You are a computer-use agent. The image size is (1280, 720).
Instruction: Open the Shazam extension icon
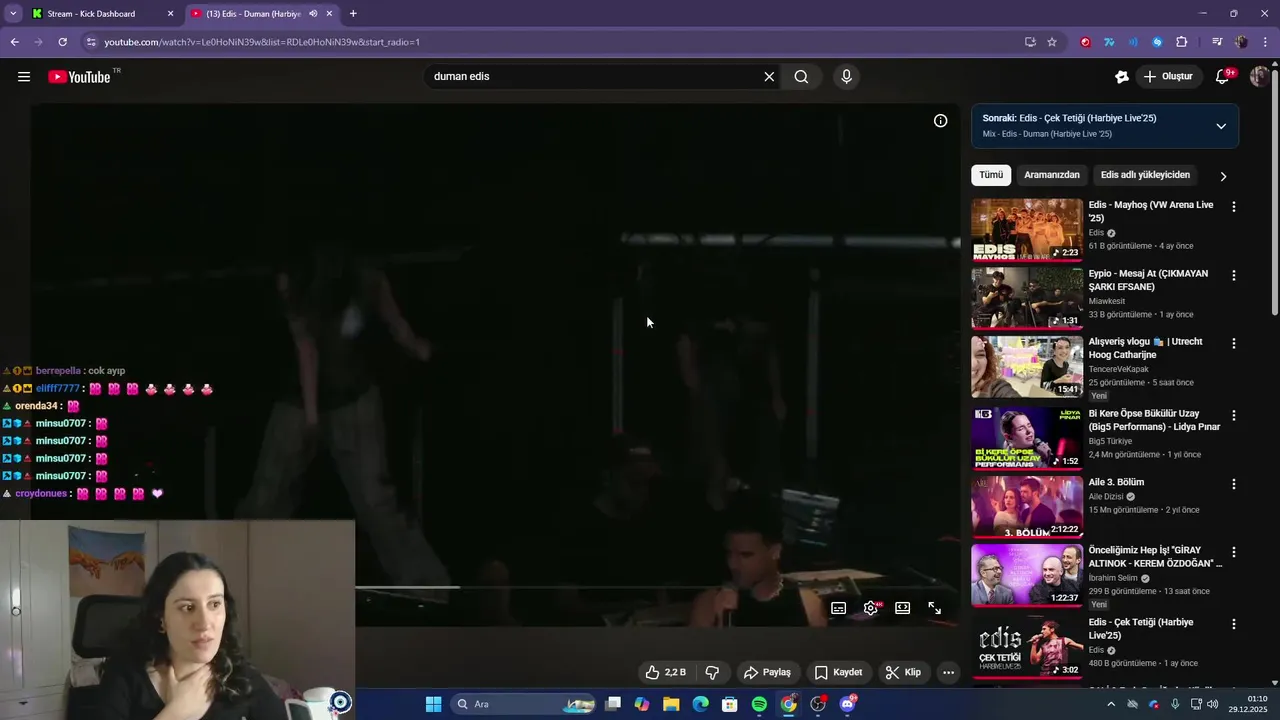click(1157, 42)
